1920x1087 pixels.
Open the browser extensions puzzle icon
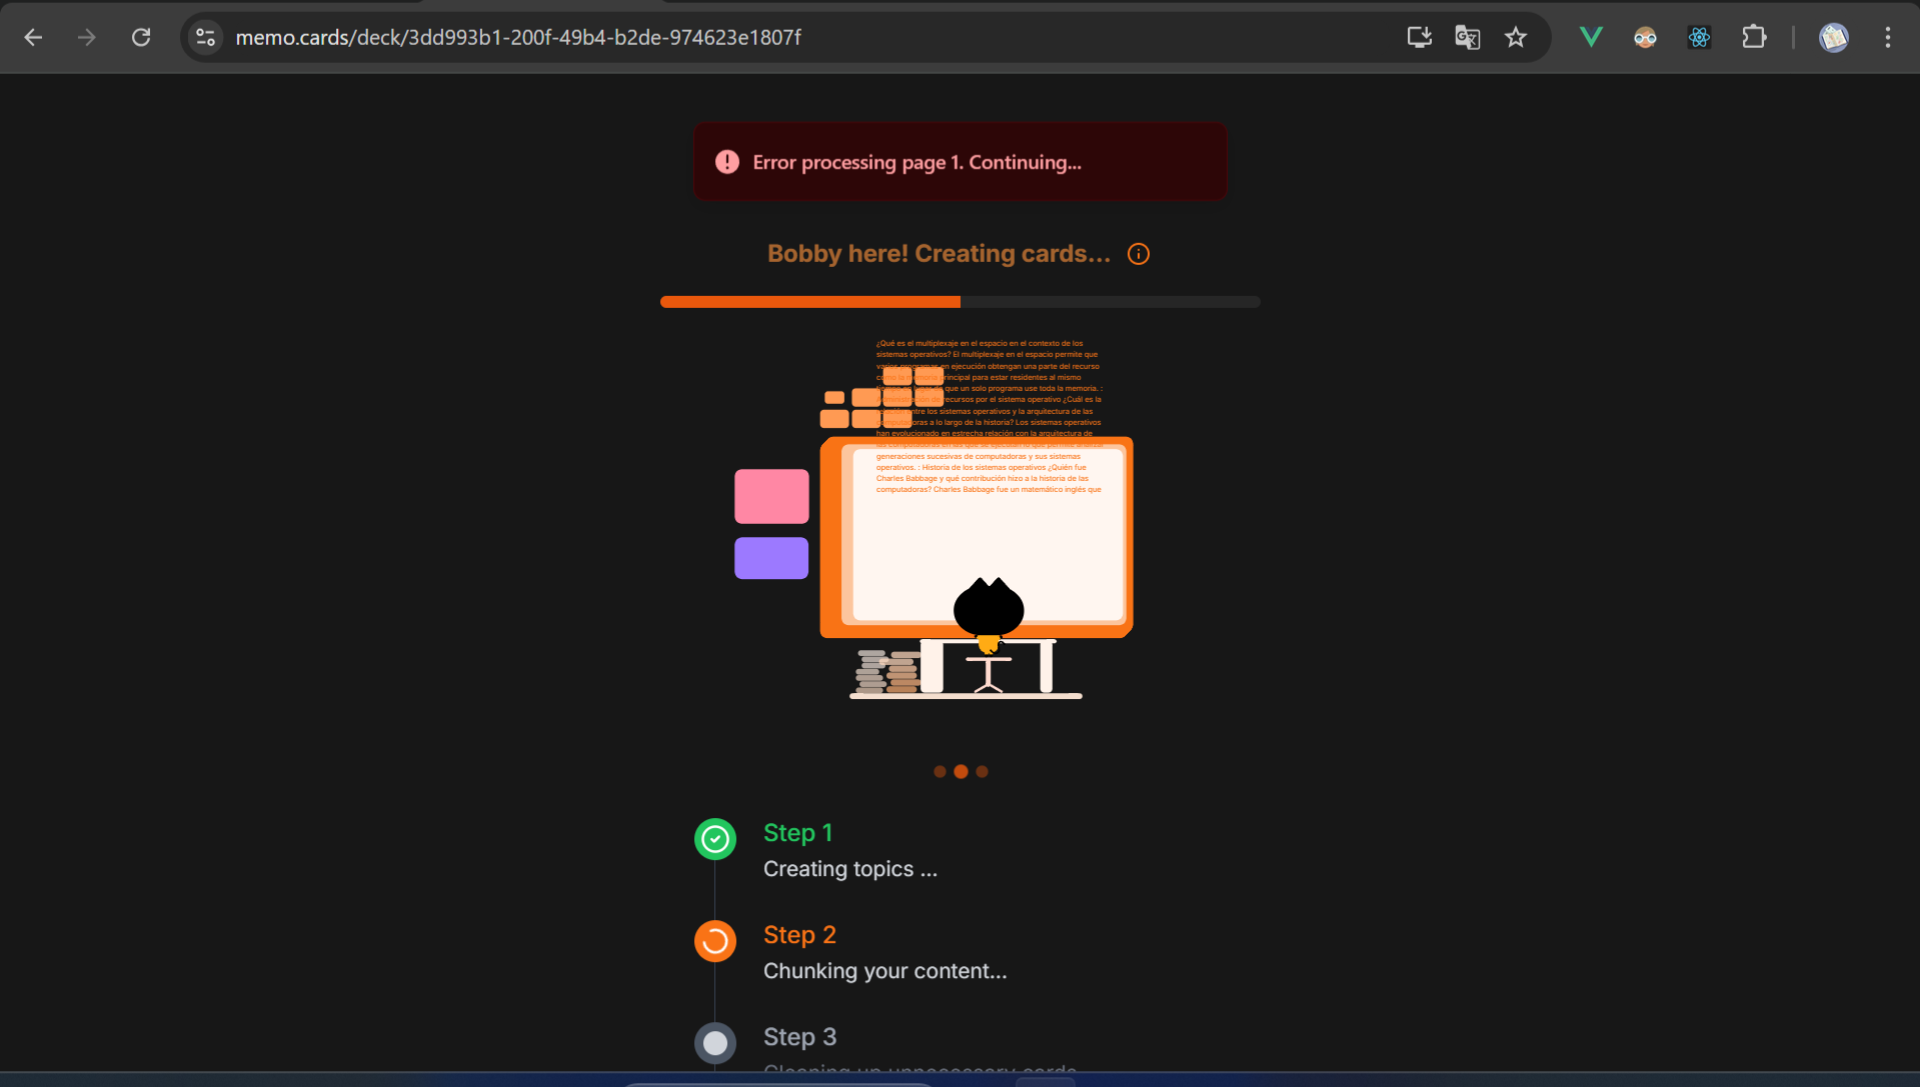(1754, 37)
